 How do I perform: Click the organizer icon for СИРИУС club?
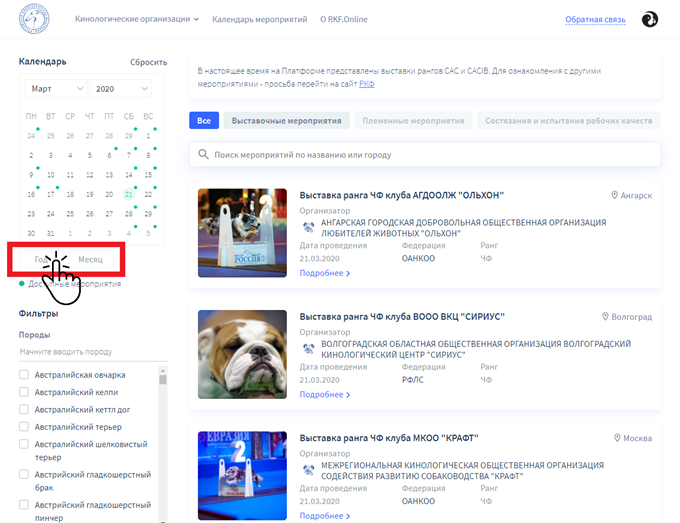click(x=308, y=349)
